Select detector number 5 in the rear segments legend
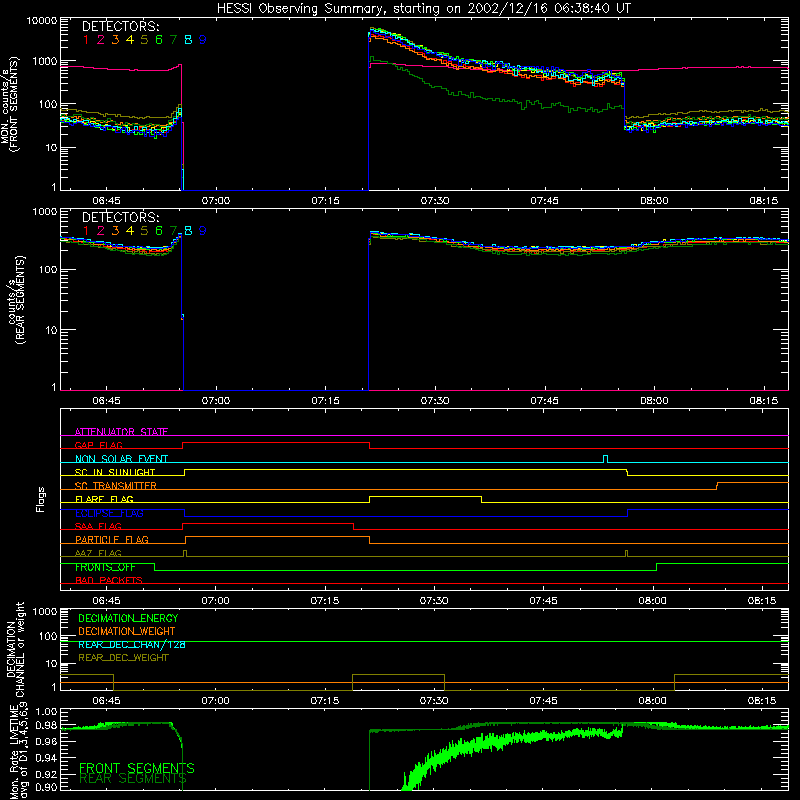The height and width of the screenshot is (800, 800). [144, 231]
